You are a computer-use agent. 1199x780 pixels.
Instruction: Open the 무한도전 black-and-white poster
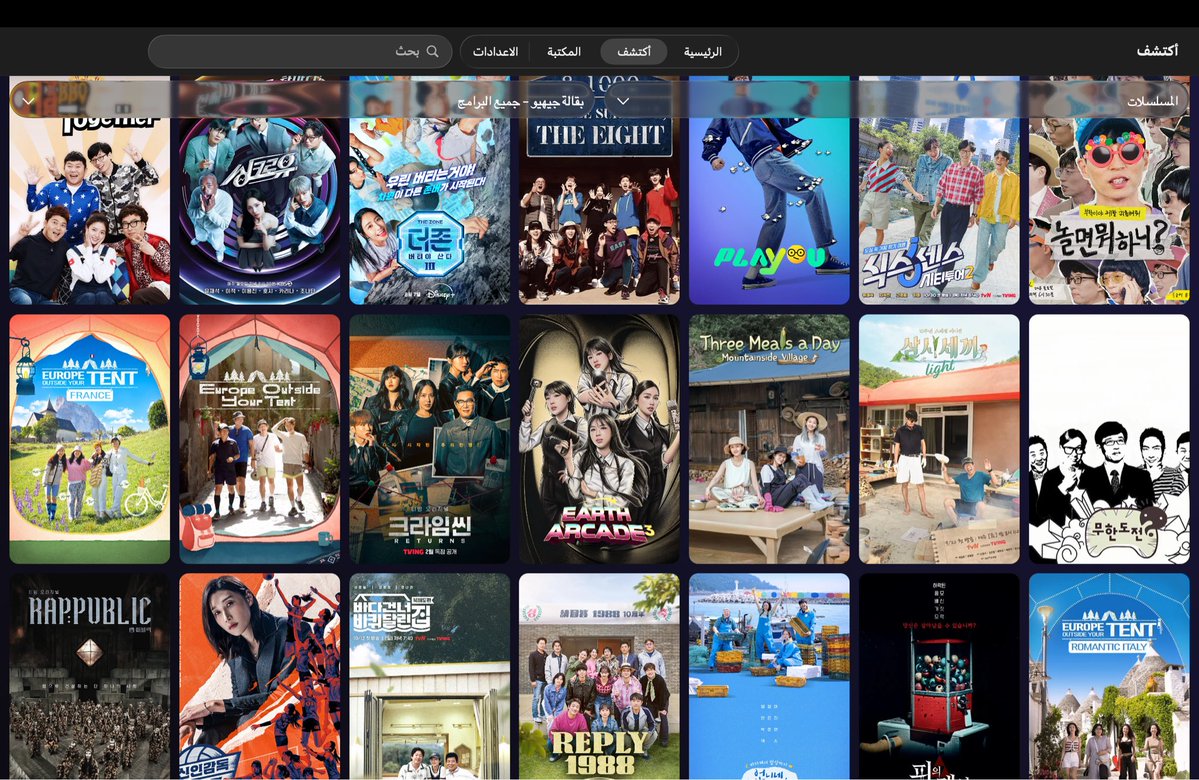[1109, 439]
